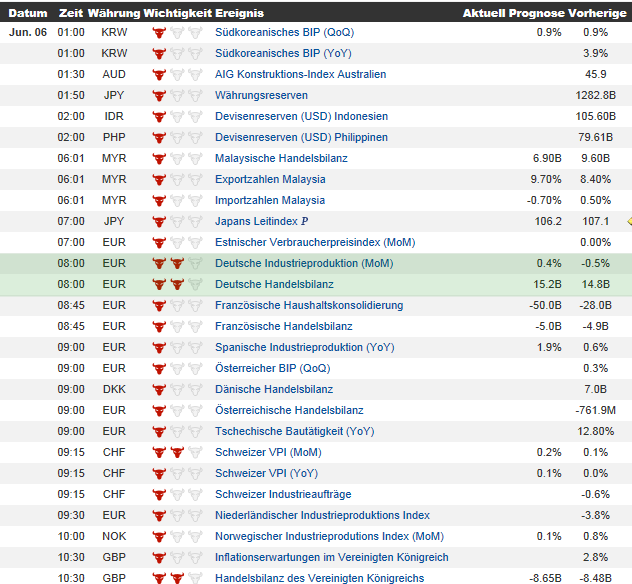Click the AUD currency cell
This screenshot has height=584, width=632.
(x=114, y=74)
